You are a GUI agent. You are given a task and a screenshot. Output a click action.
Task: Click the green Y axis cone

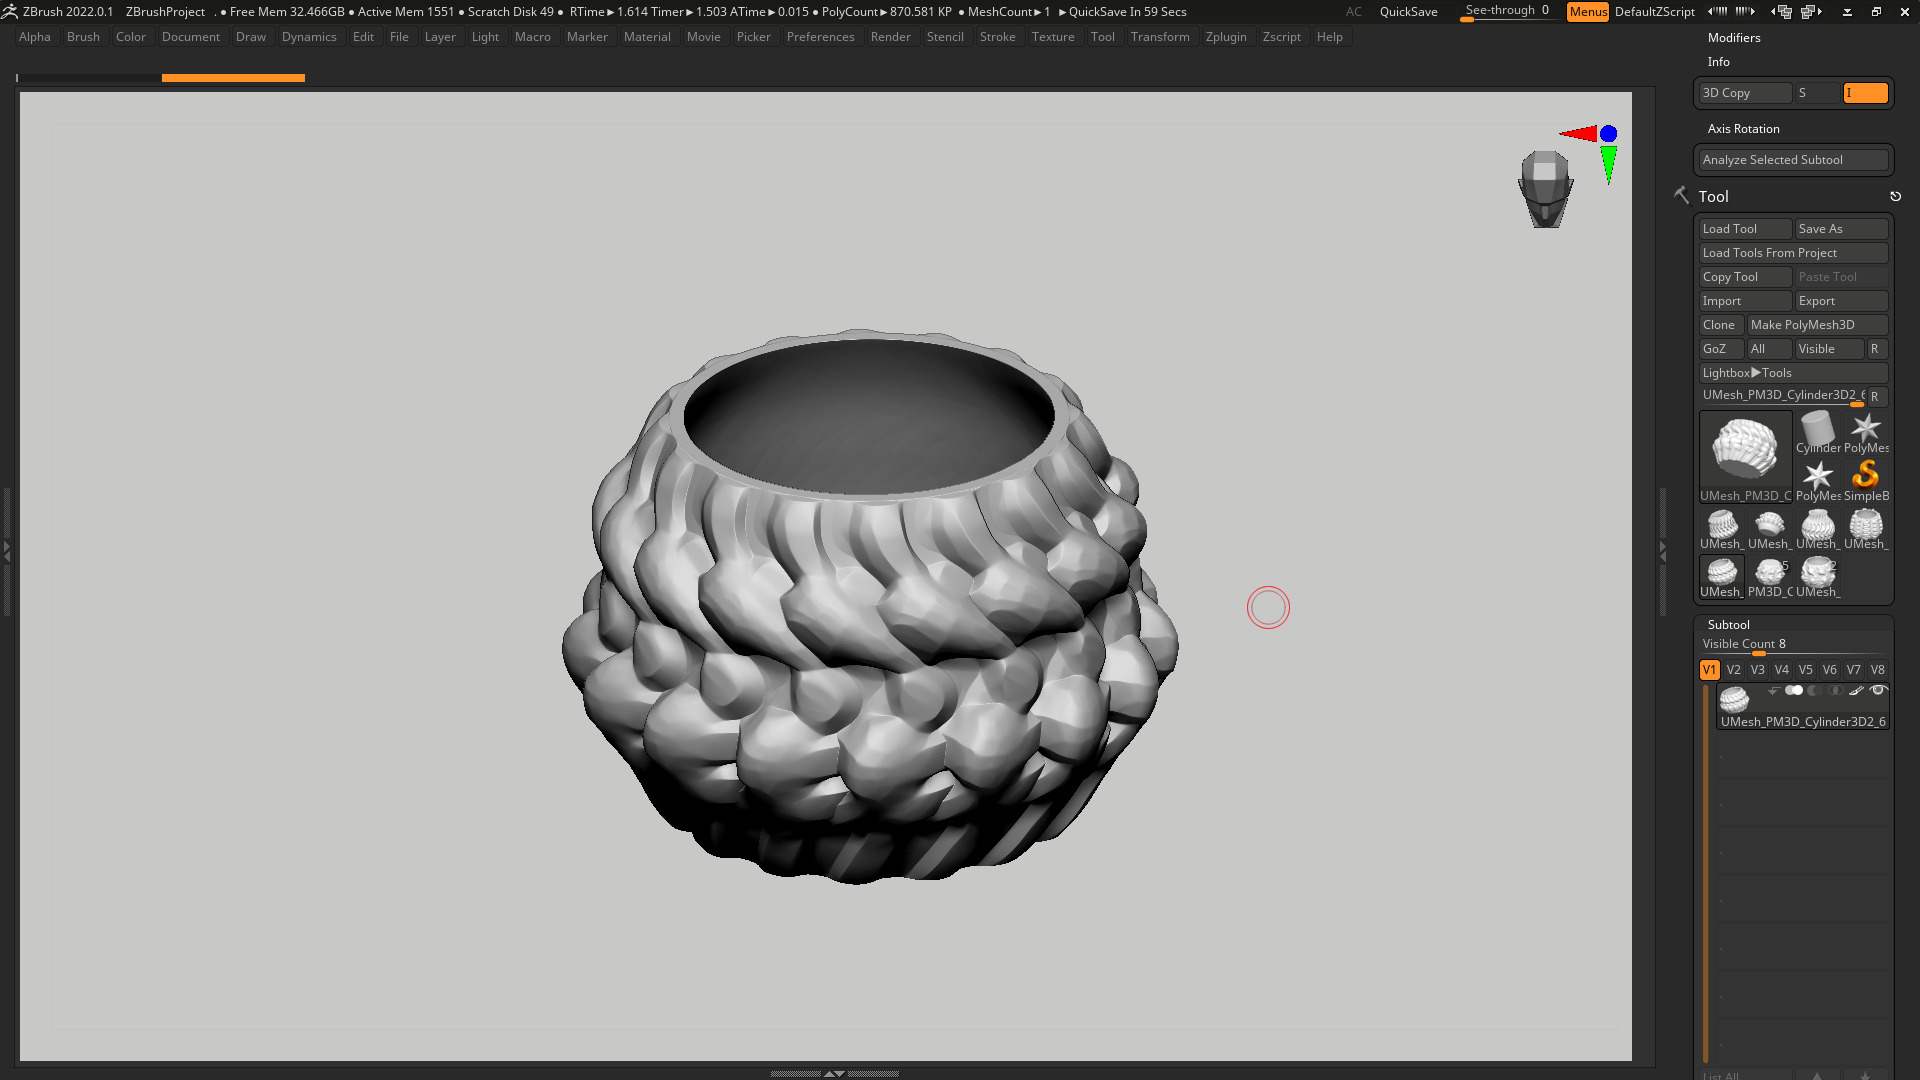tap(1608, 164)
